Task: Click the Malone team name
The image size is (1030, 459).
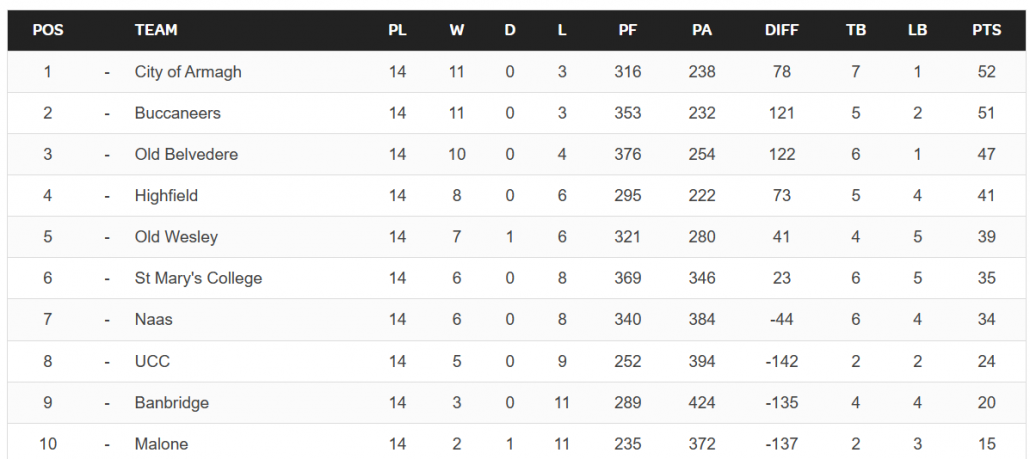Action: click(161, 444)
